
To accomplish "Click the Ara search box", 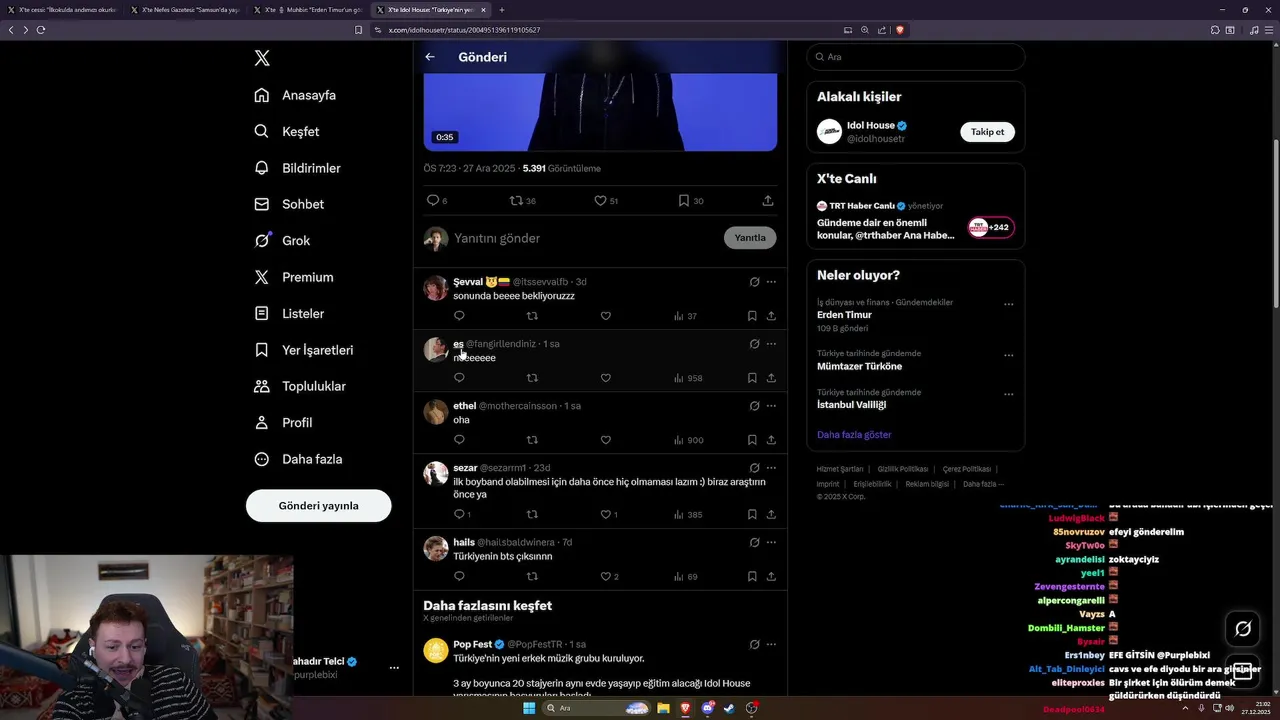I will click(916, 57).
